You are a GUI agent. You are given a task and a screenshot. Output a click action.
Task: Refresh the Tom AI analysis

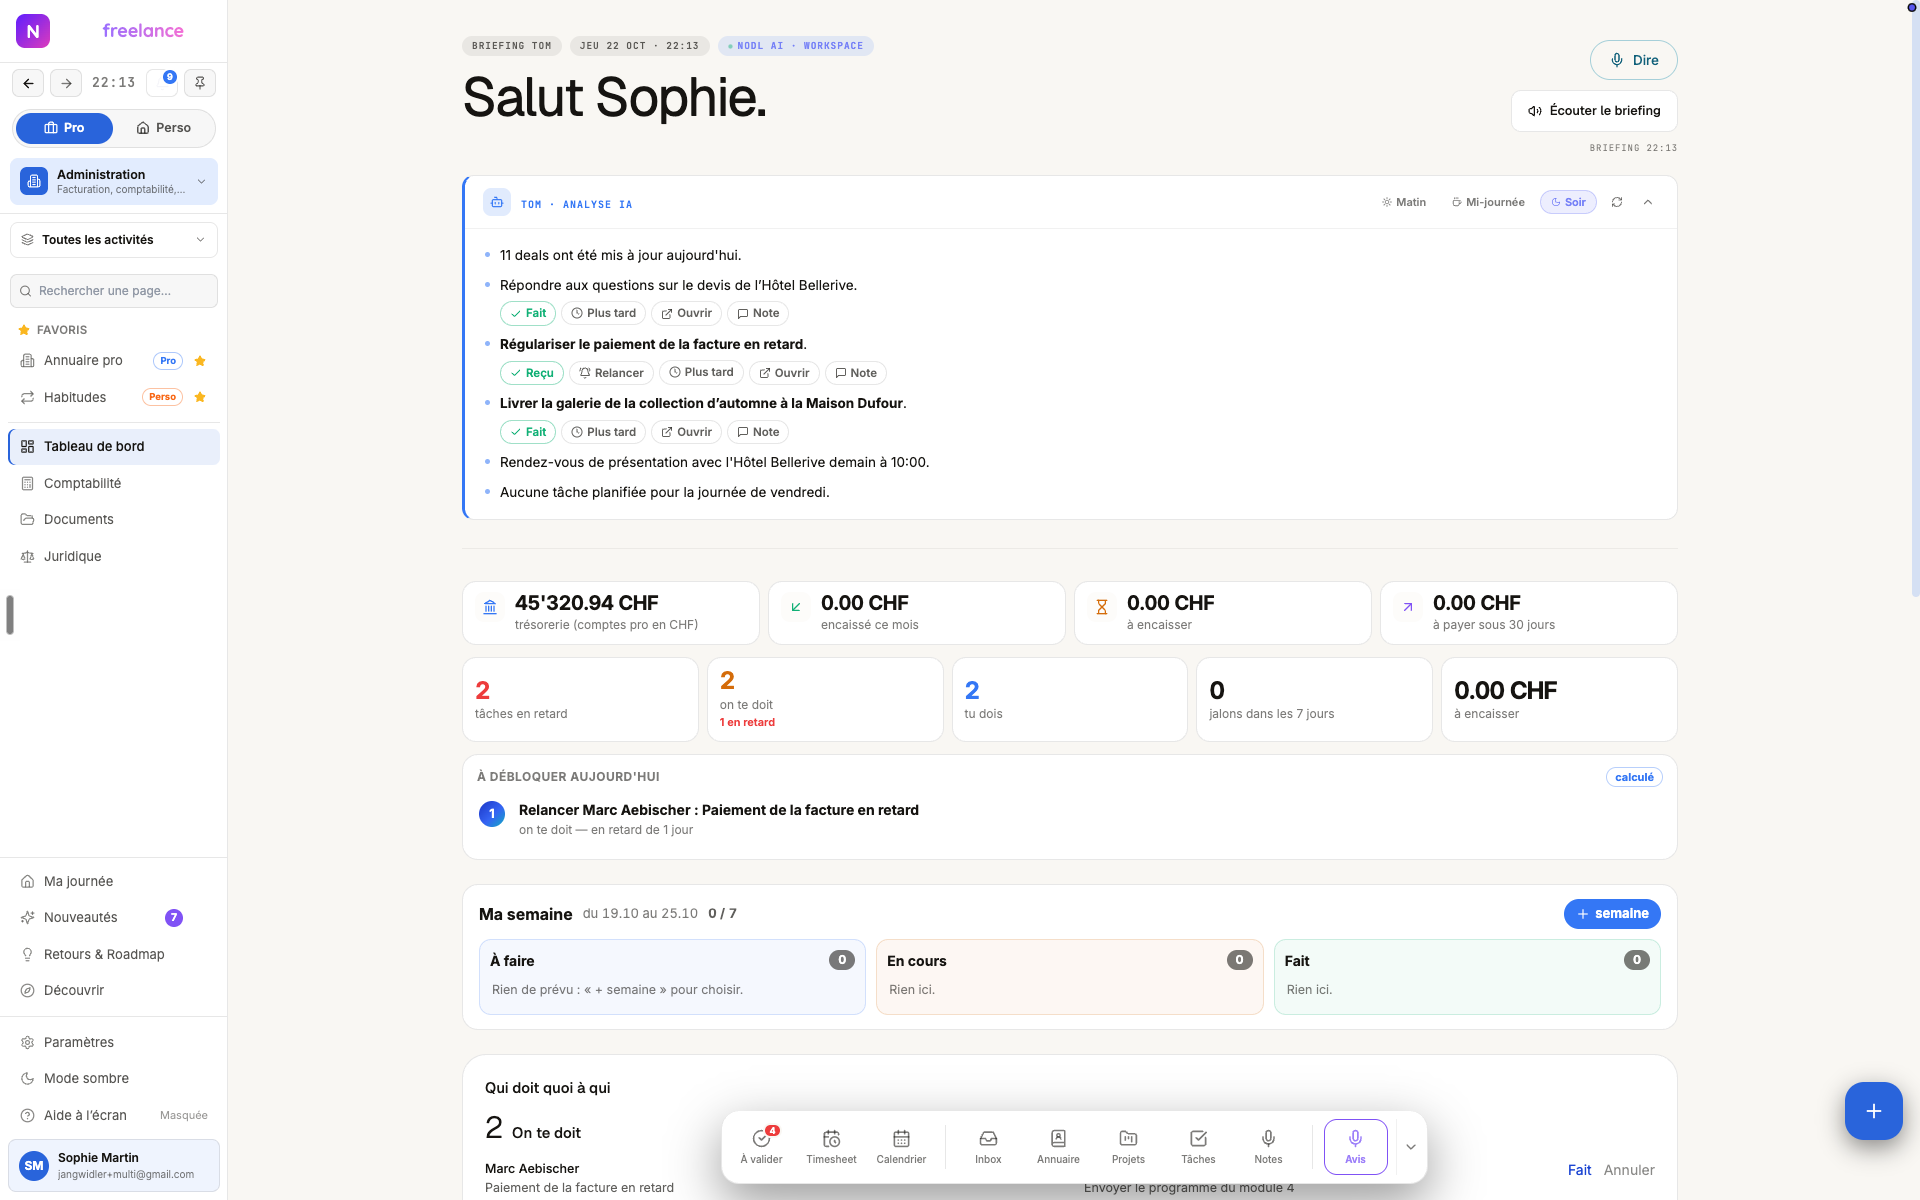[1617, 202]
